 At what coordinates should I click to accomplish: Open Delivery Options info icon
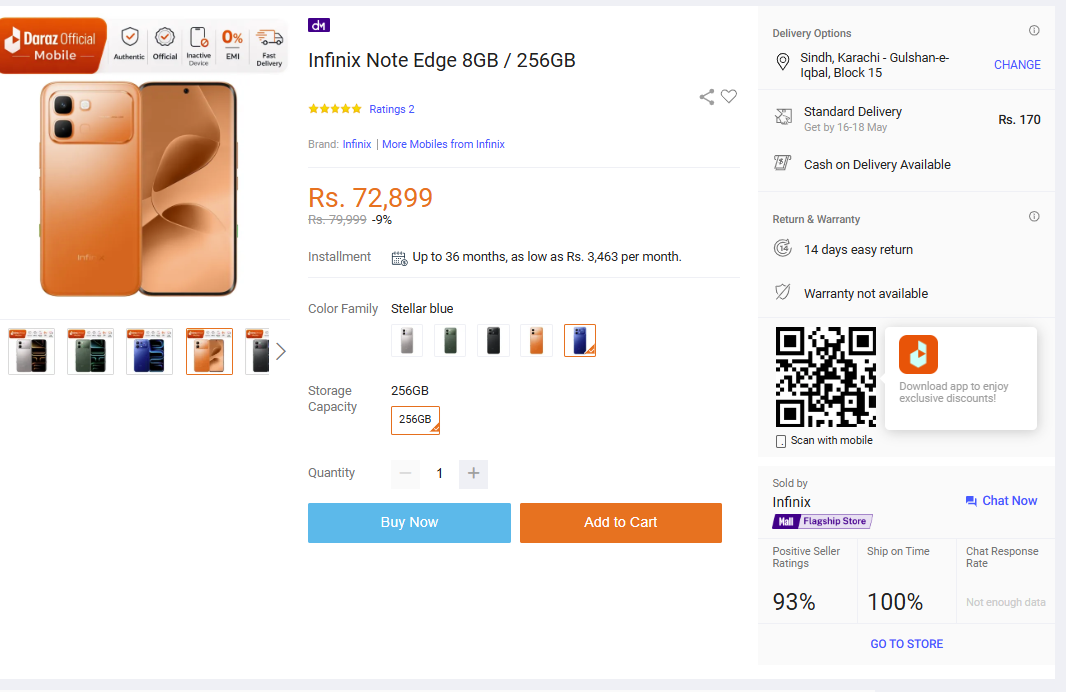point(1034,31)
